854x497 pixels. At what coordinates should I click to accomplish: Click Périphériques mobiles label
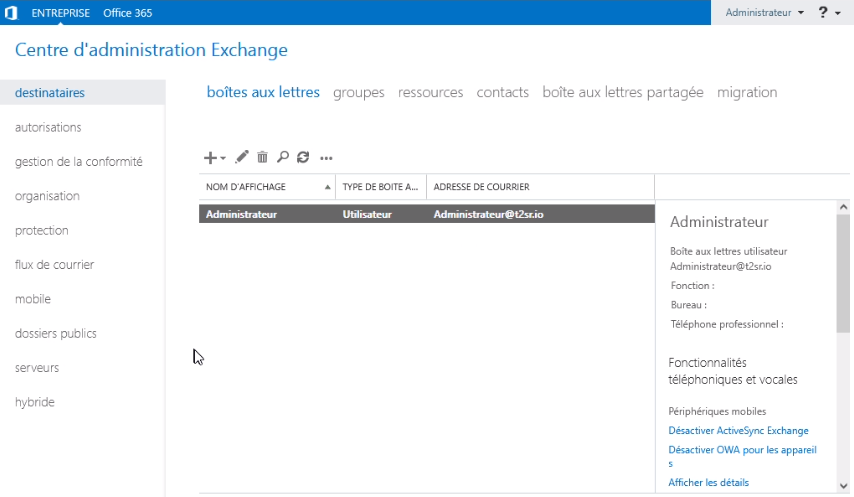click(717, 412)
